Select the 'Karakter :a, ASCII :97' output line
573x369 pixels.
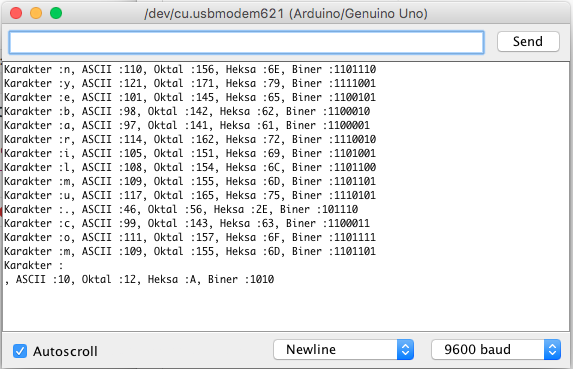[187, 125]
